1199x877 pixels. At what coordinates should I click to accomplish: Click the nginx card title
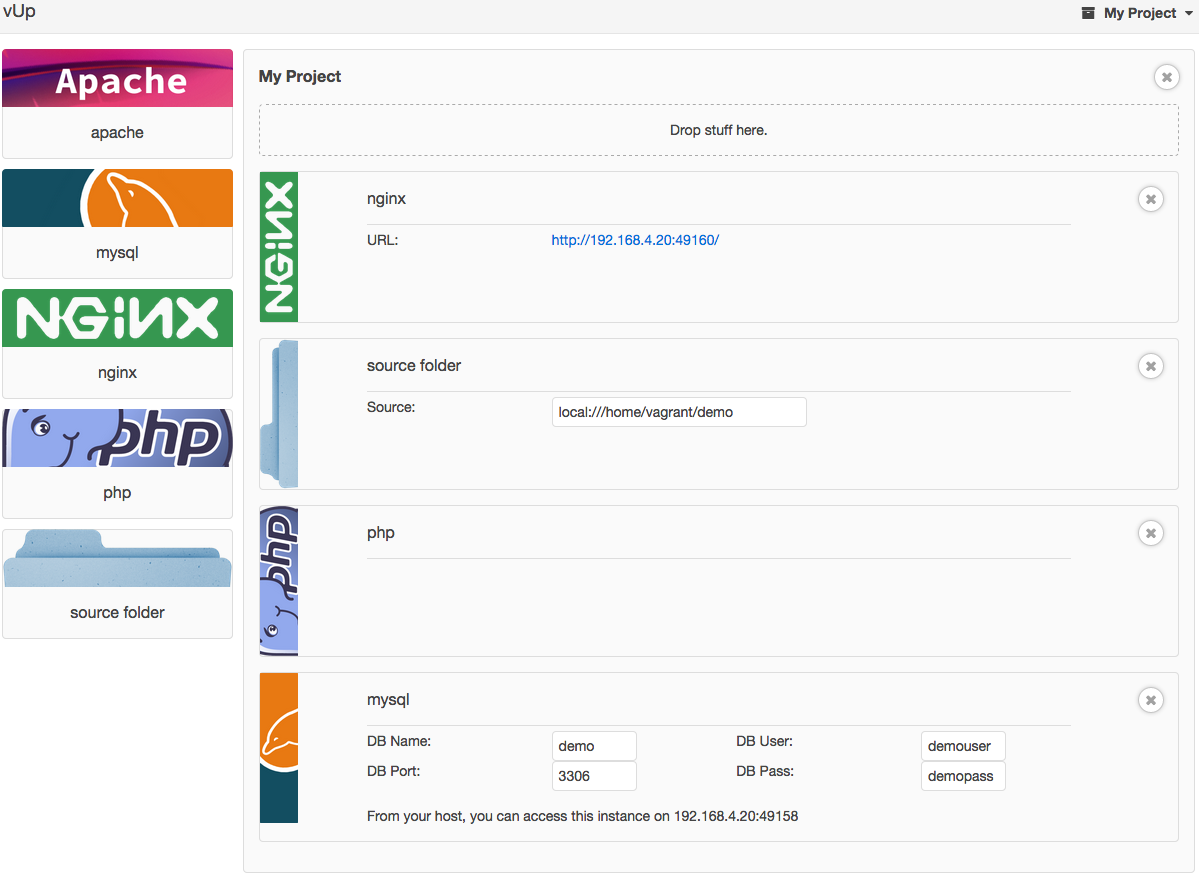(386, 199)
